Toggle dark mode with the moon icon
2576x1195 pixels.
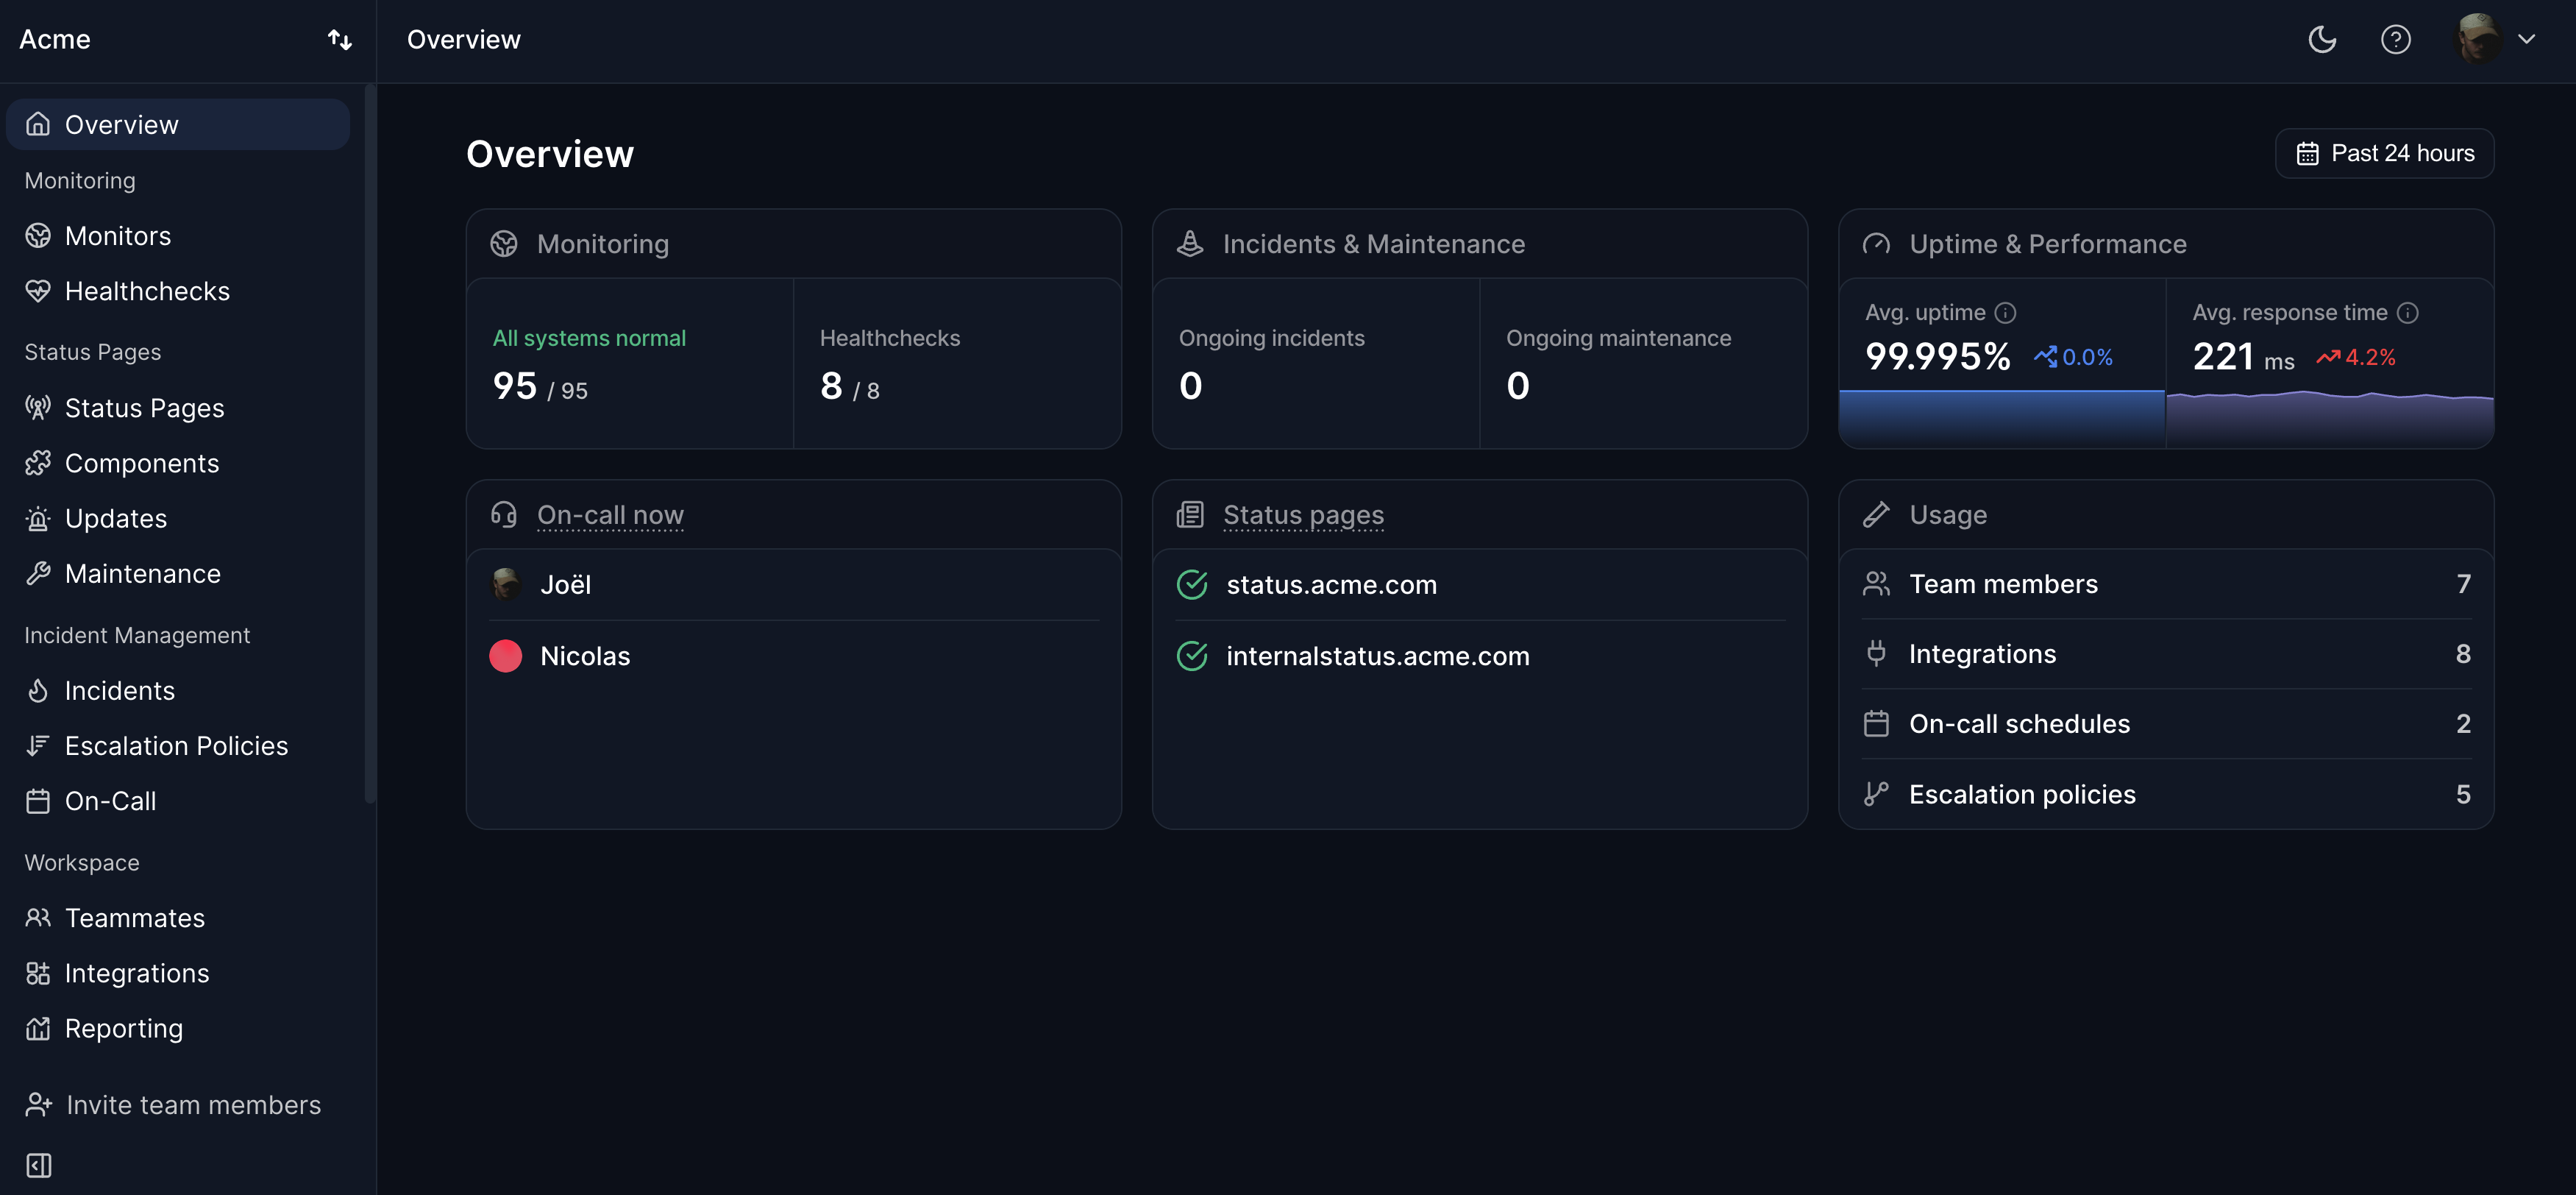coord(2322,40)
